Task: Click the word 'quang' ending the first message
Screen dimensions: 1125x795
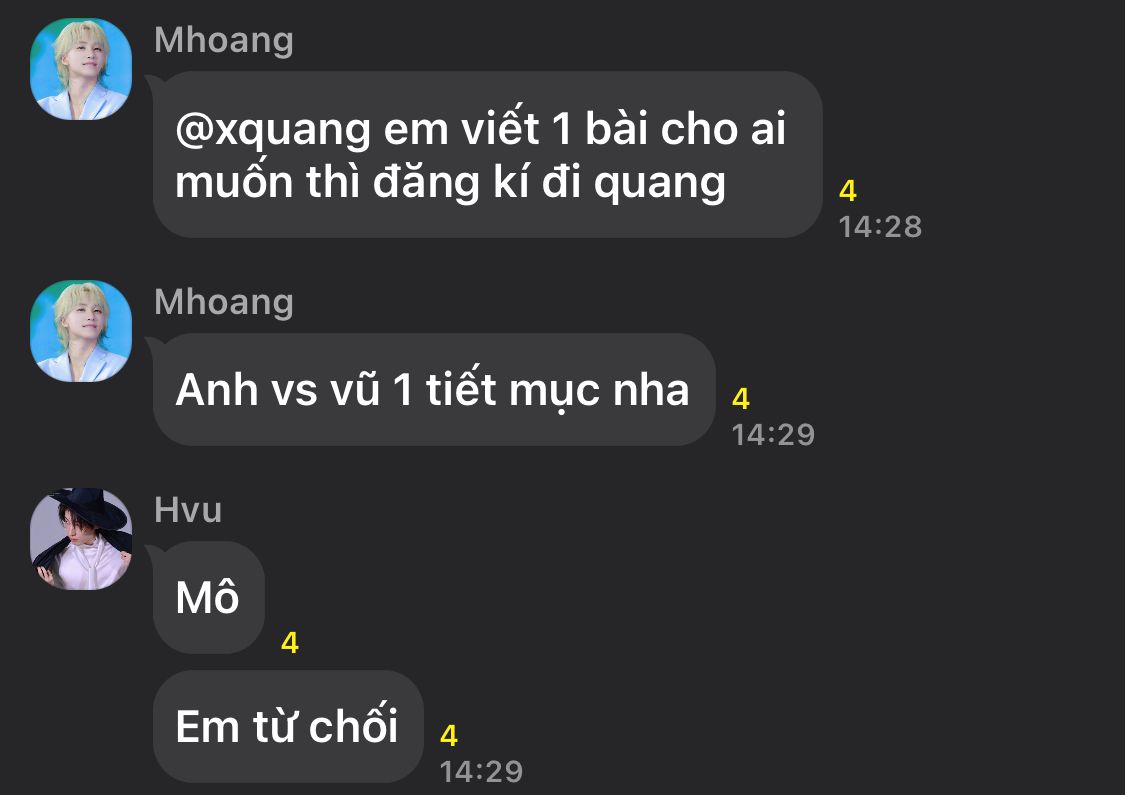Action: [x=660, y=184]
